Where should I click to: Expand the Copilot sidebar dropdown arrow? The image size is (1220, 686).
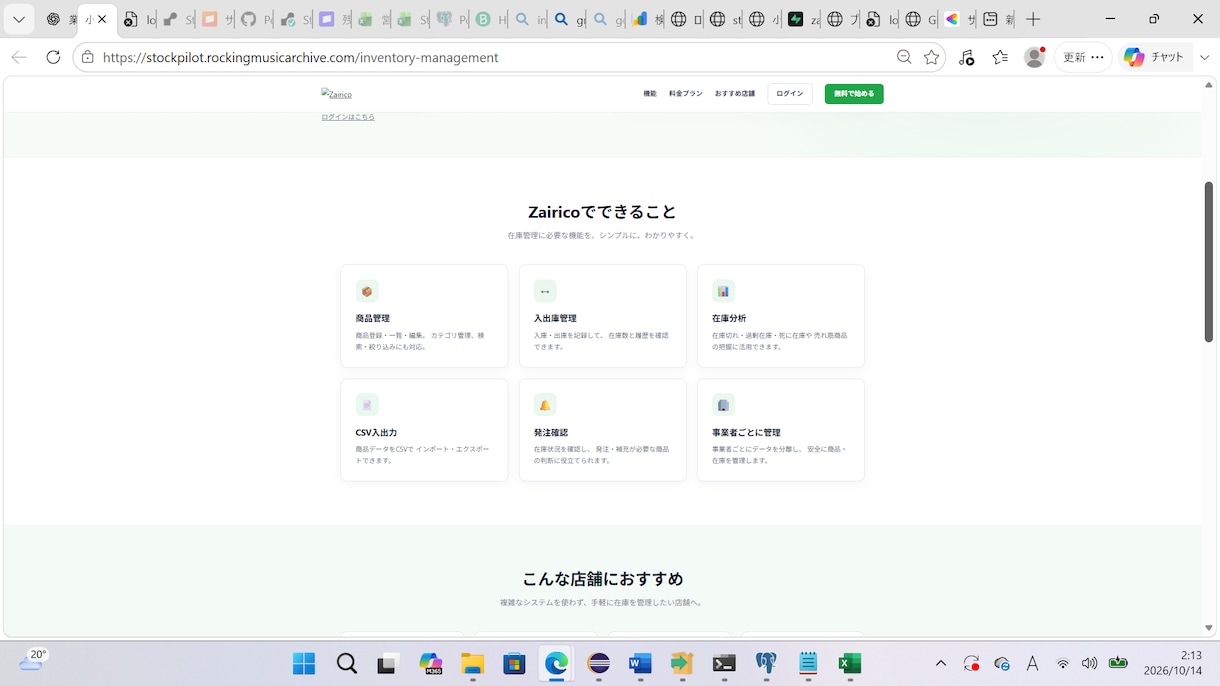(x=1205, y=57)
